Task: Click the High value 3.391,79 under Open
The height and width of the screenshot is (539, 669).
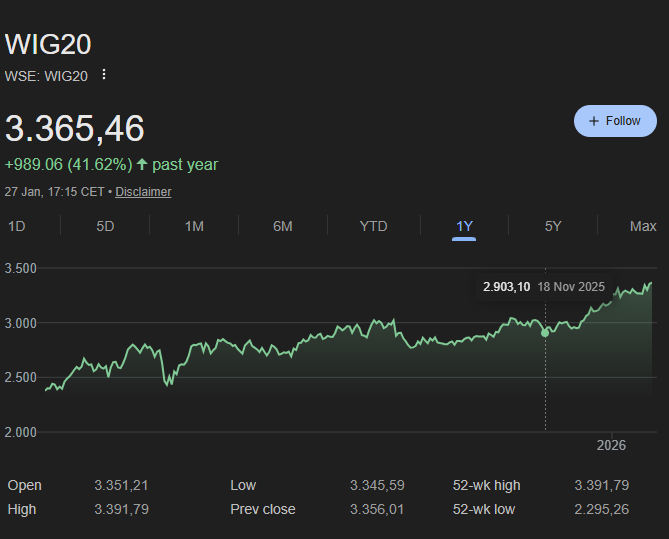Action: (x=121, y=510)
